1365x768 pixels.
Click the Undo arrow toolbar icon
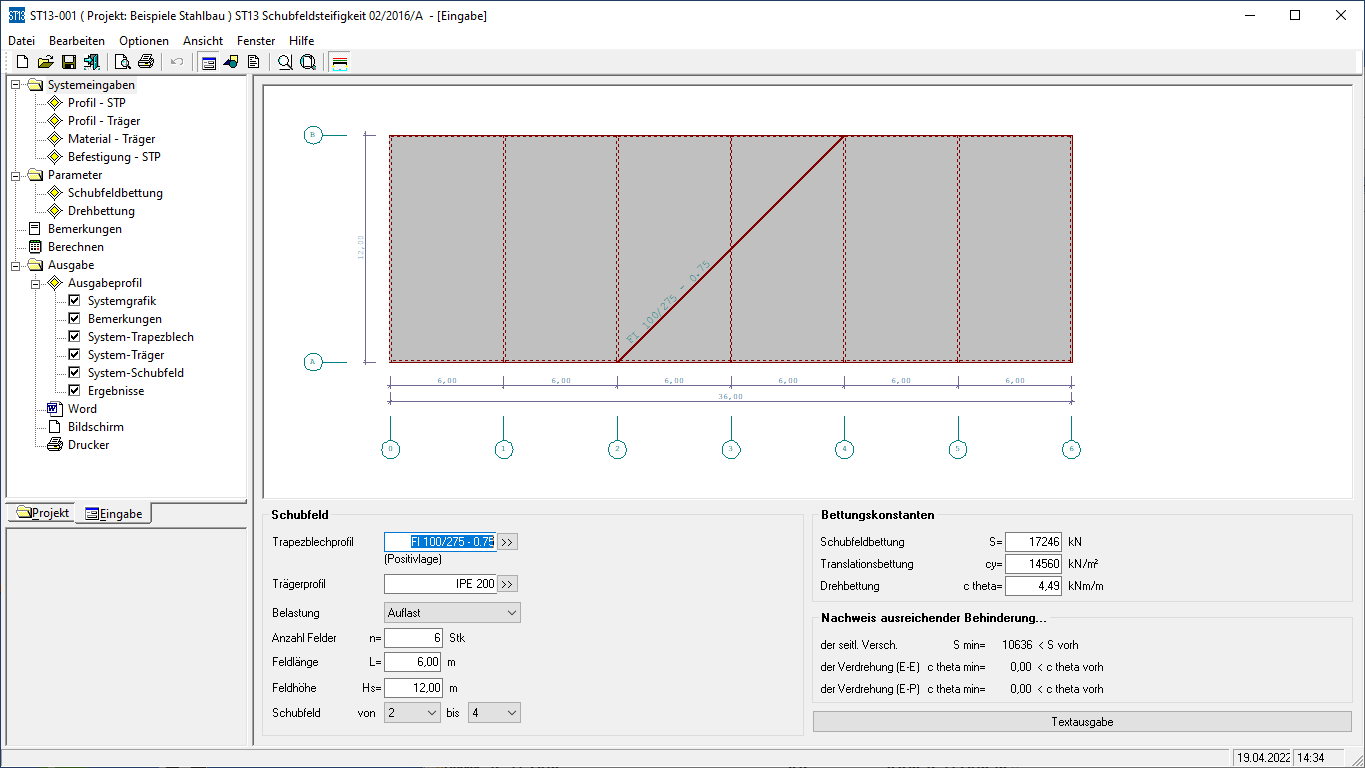click(177, 62)
